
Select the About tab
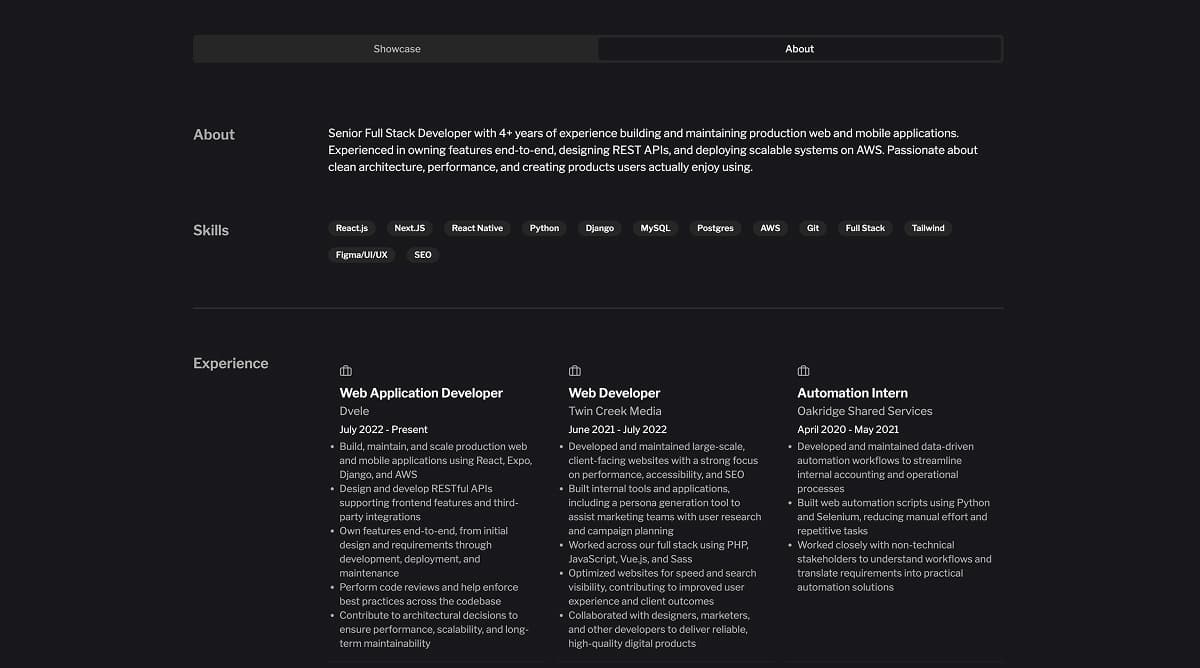[x=799, y=49]
